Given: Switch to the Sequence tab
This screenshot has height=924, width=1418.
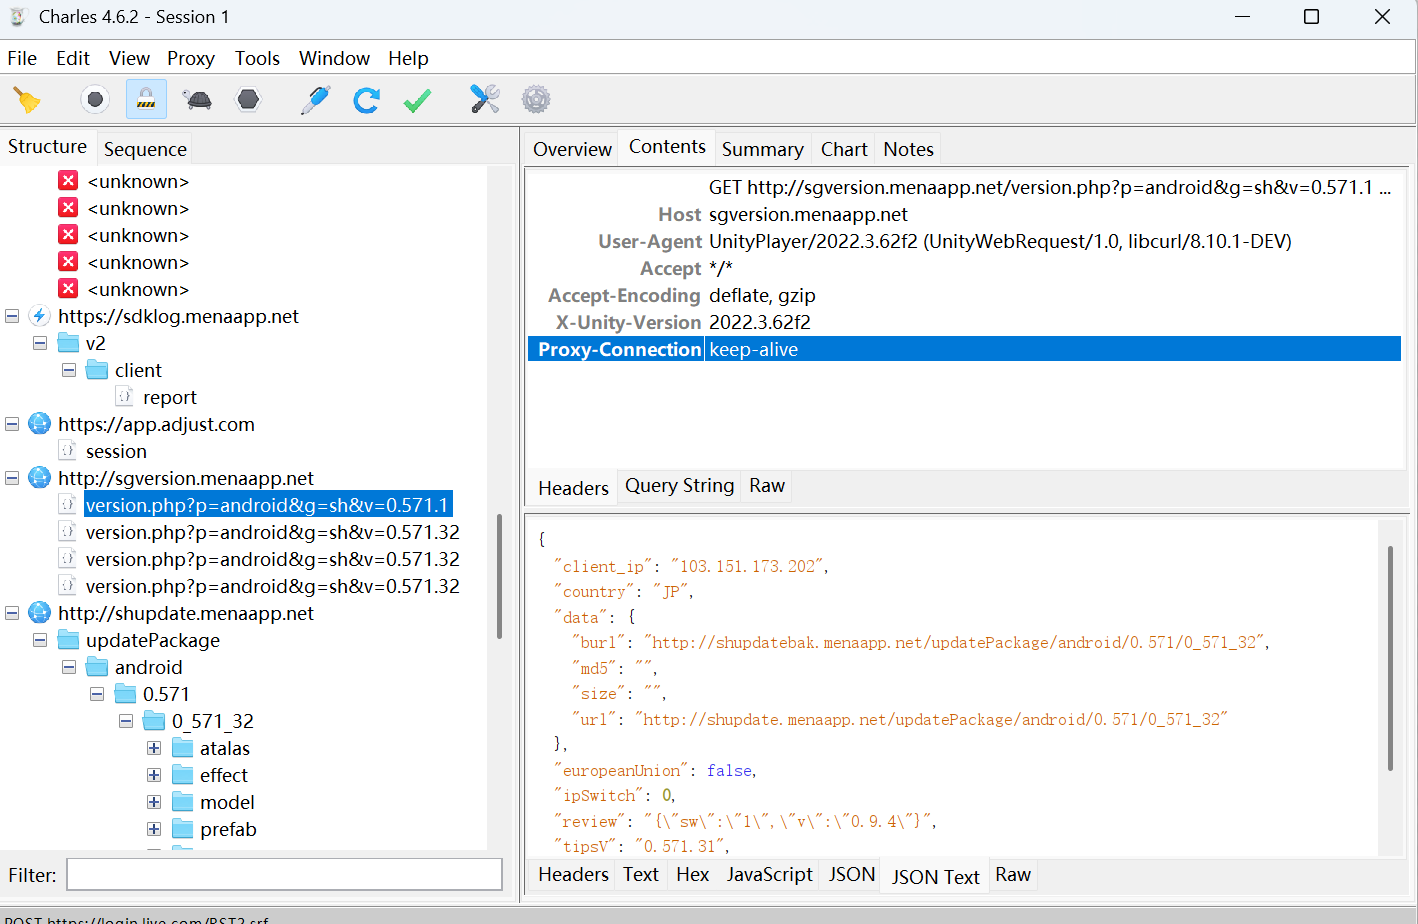Looking at the screenshot, I should click(x=145, y=149).
